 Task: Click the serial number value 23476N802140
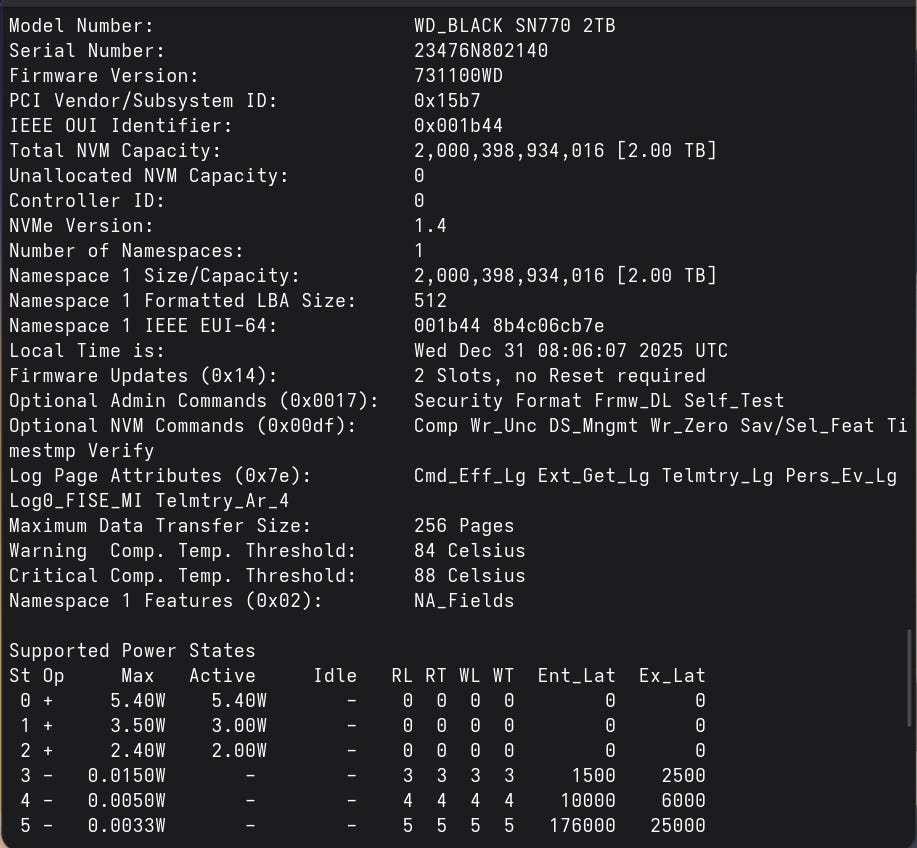[480, 51]
